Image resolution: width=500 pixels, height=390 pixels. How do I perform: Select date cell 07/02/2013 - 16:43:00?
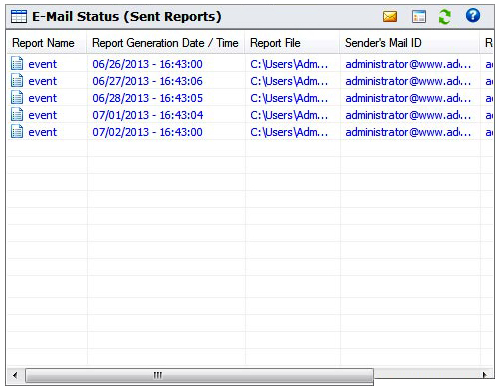147,132
